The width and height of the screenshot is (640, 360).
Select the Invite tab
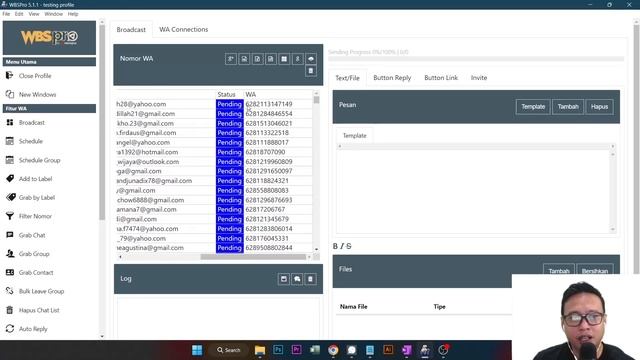[479, 78]
